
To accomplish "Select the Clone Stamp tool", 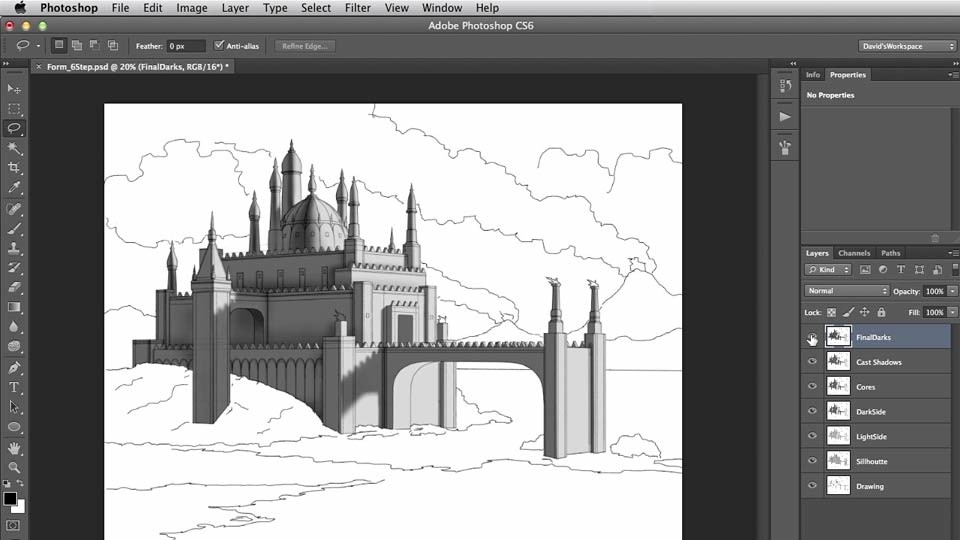I will coord(14,248).
